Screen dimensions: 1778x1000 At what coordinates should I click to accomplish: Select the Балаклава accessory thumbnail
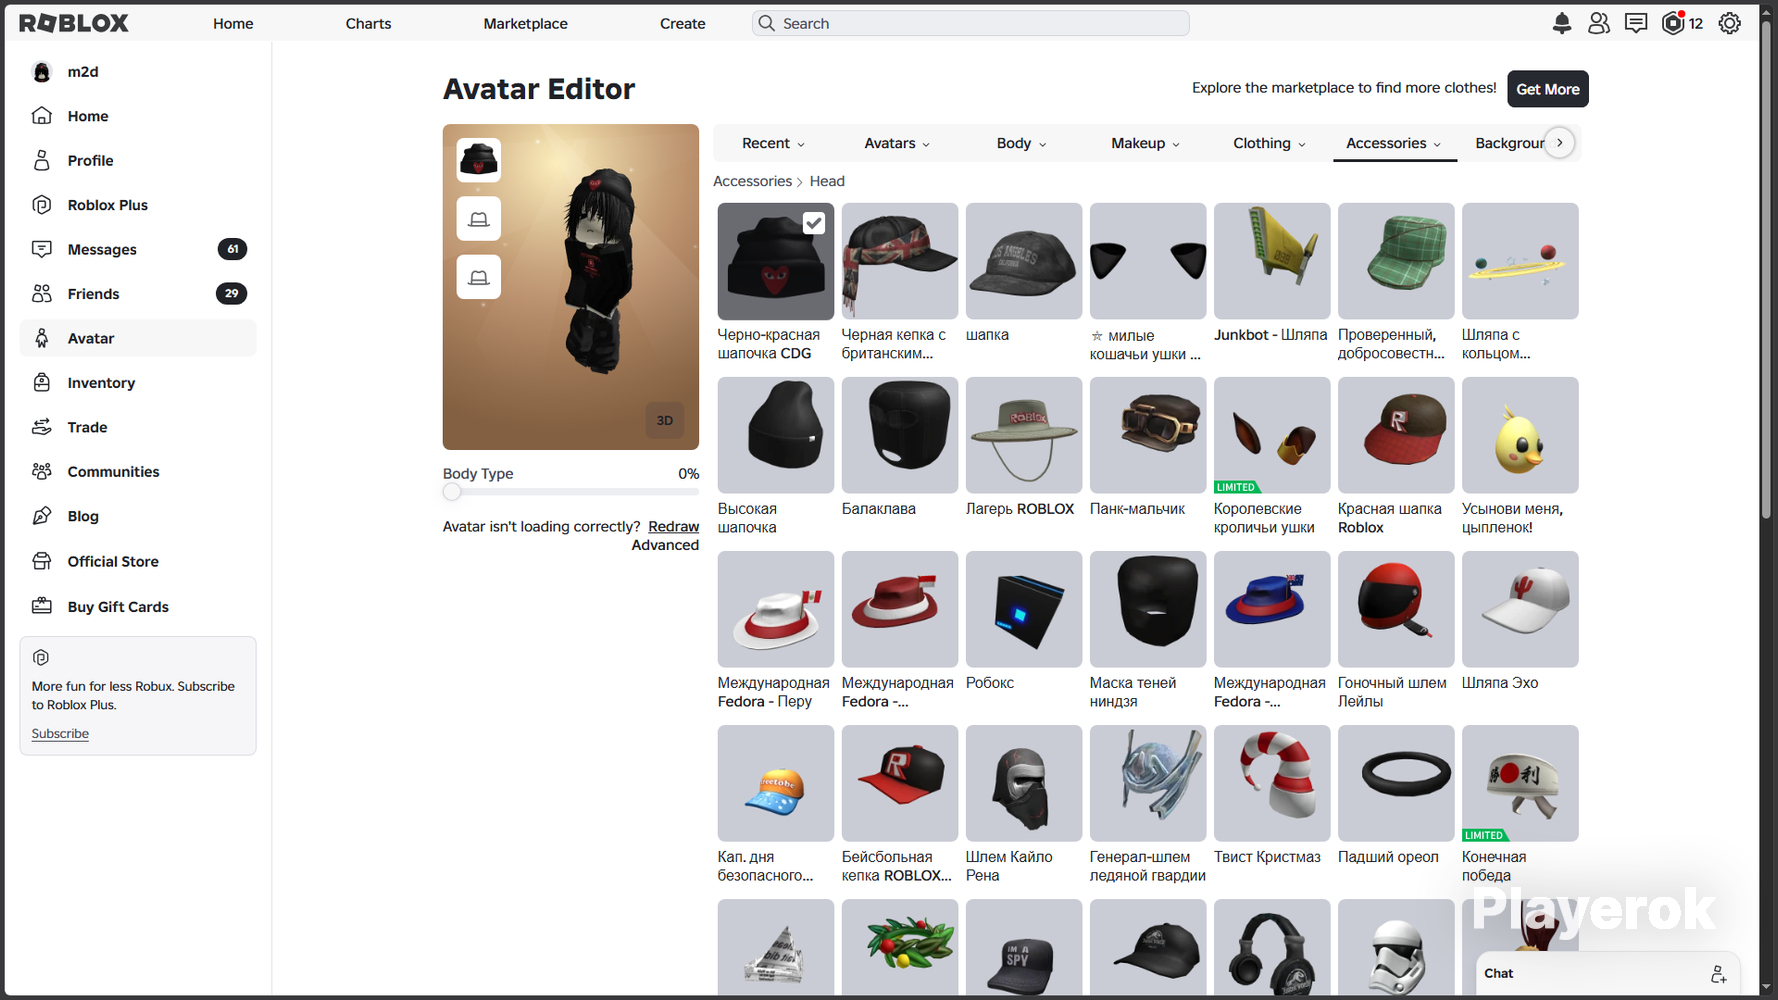coord(900,435)
